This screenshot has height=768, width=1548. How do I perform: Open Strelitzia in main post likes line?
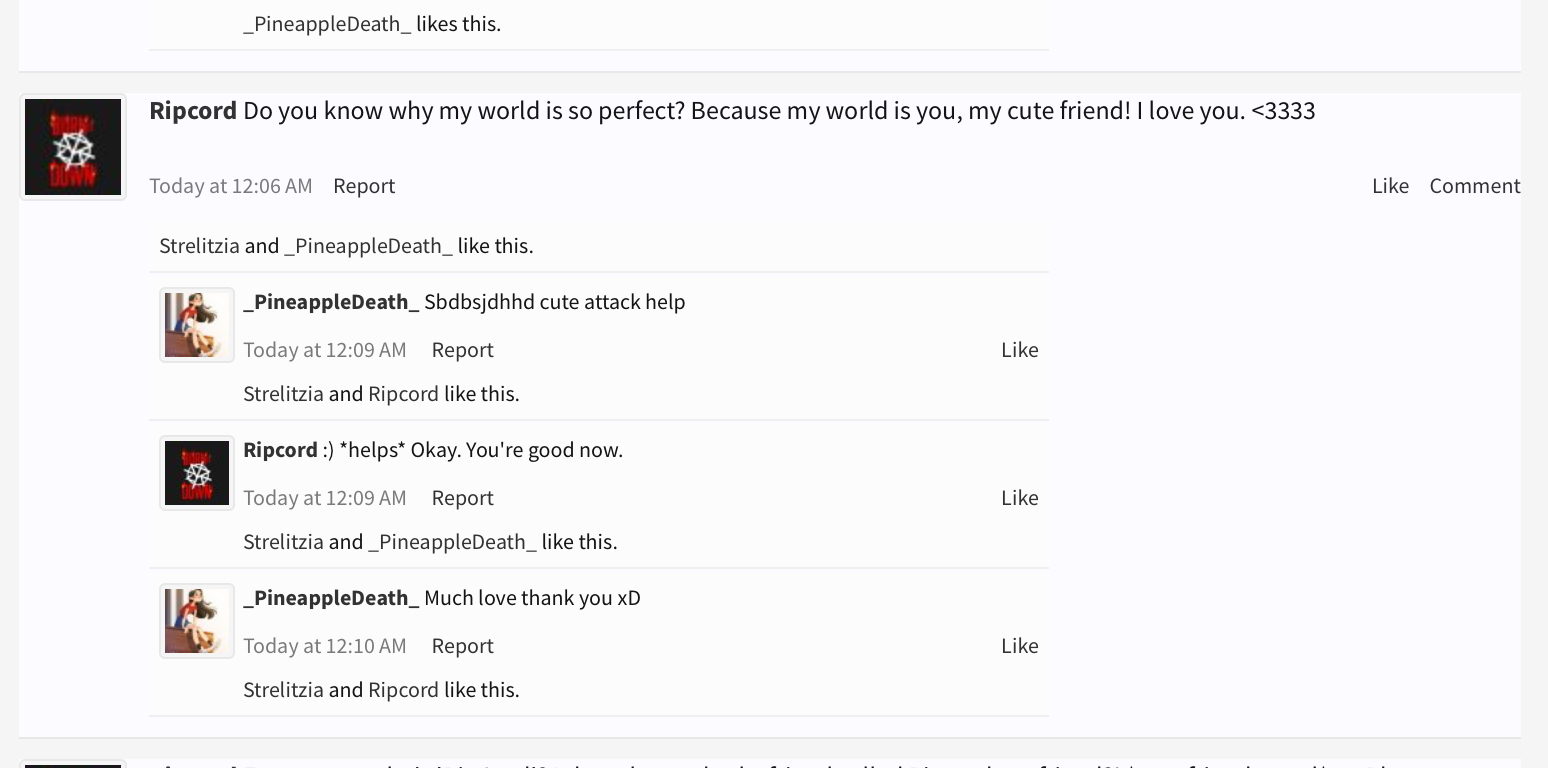(x=199, y=246)
